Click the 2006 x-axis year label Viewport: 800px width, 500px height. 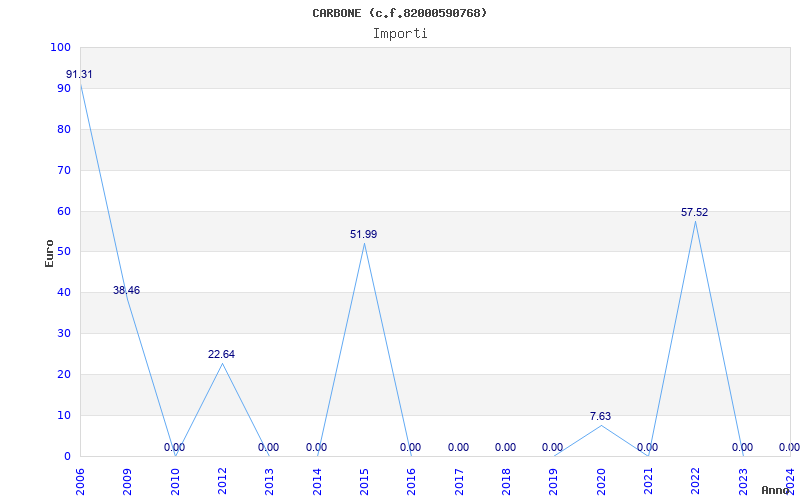tap(80, 482)
